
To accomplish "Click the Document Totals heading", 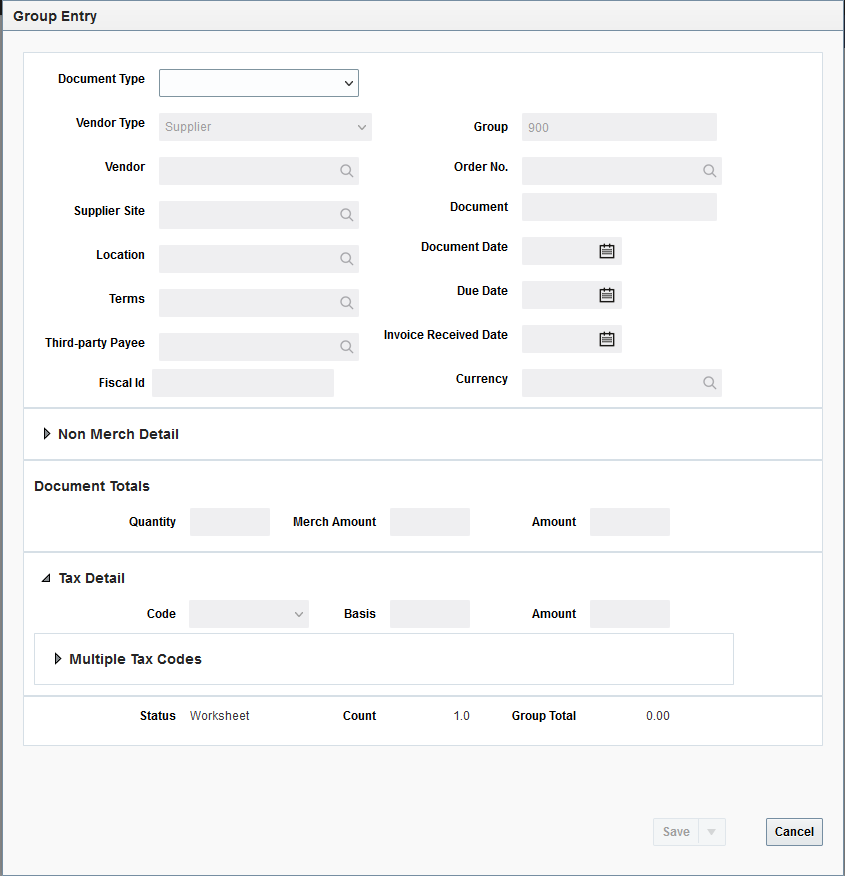I will [x=92, y=486].
